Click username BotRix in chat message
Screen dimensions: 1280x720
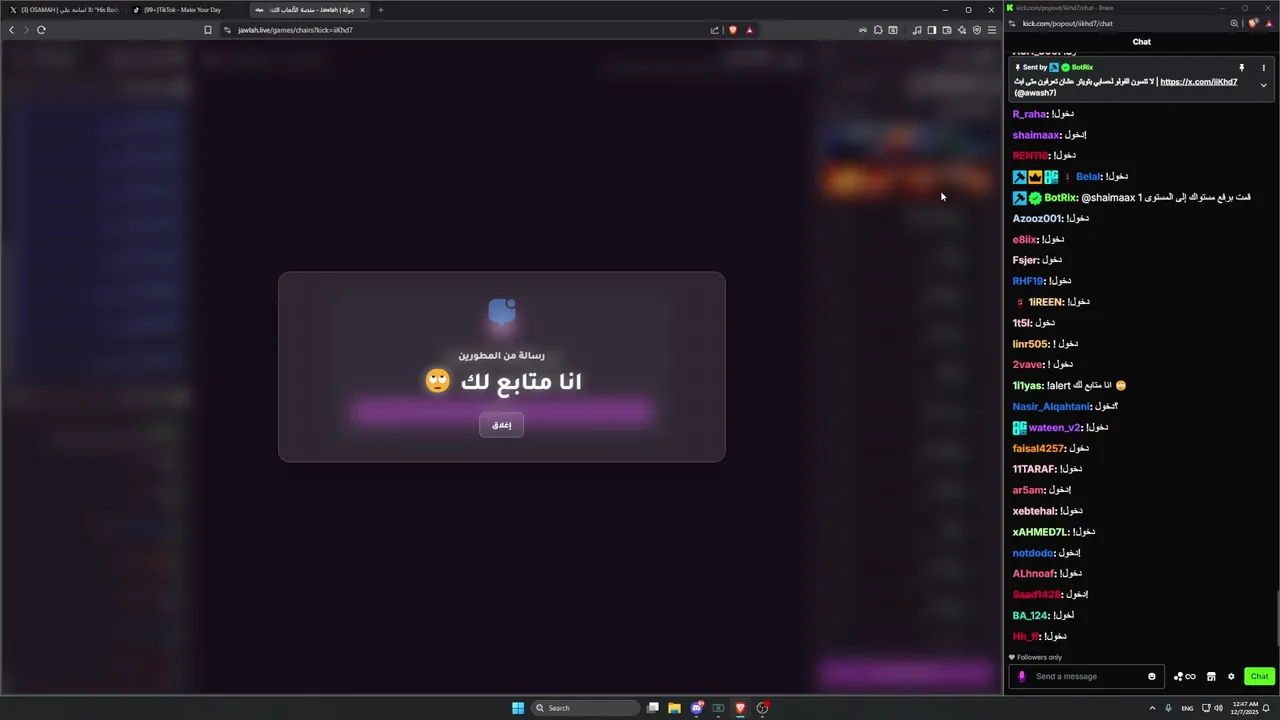pos(1060,198)
